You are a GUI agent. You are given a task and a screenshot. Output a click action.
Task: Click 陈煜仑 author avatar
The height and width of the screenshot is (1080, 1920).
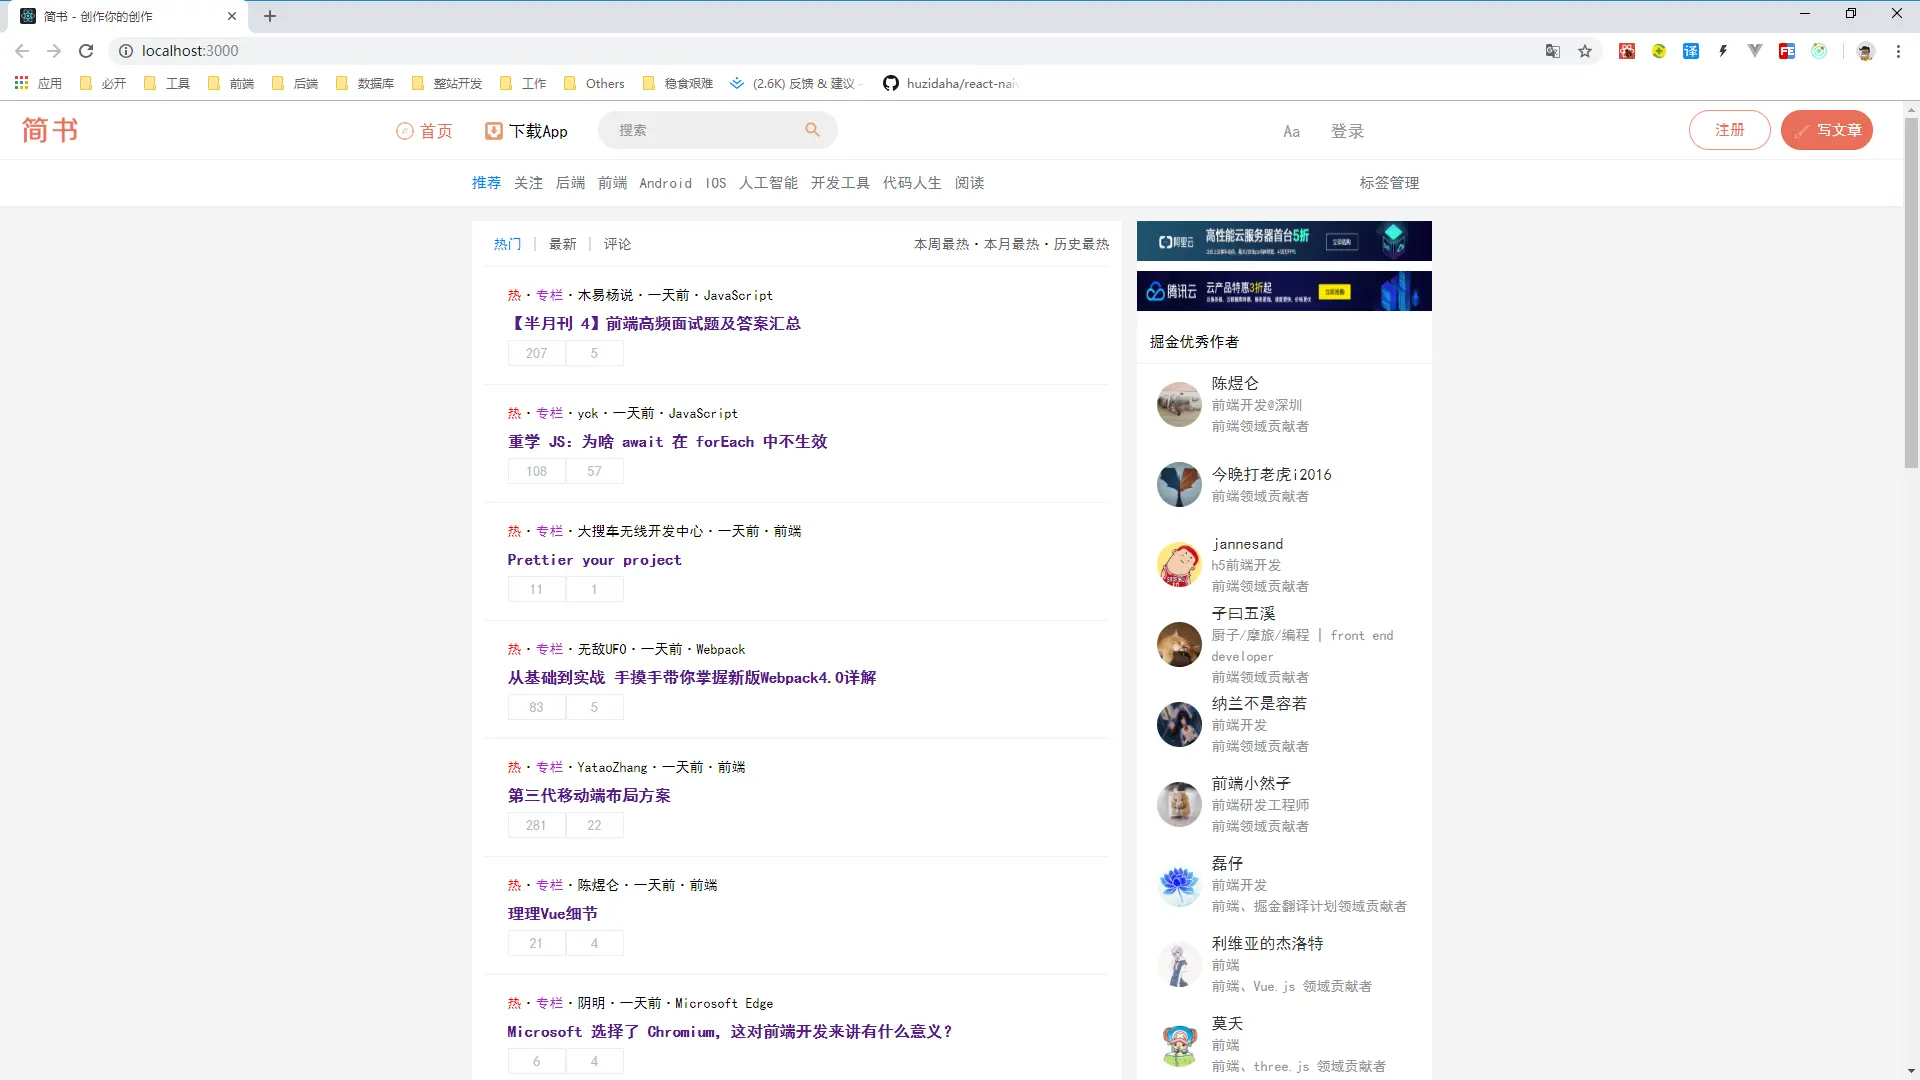pos(1178,404)
